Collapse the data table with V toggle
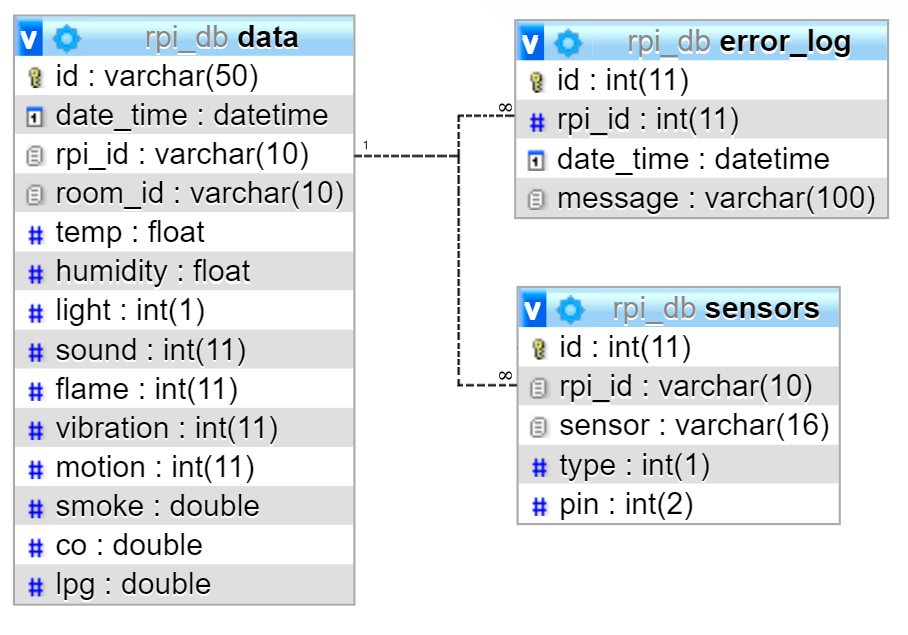This screenshot has width=908, height=635. (31, 39)
